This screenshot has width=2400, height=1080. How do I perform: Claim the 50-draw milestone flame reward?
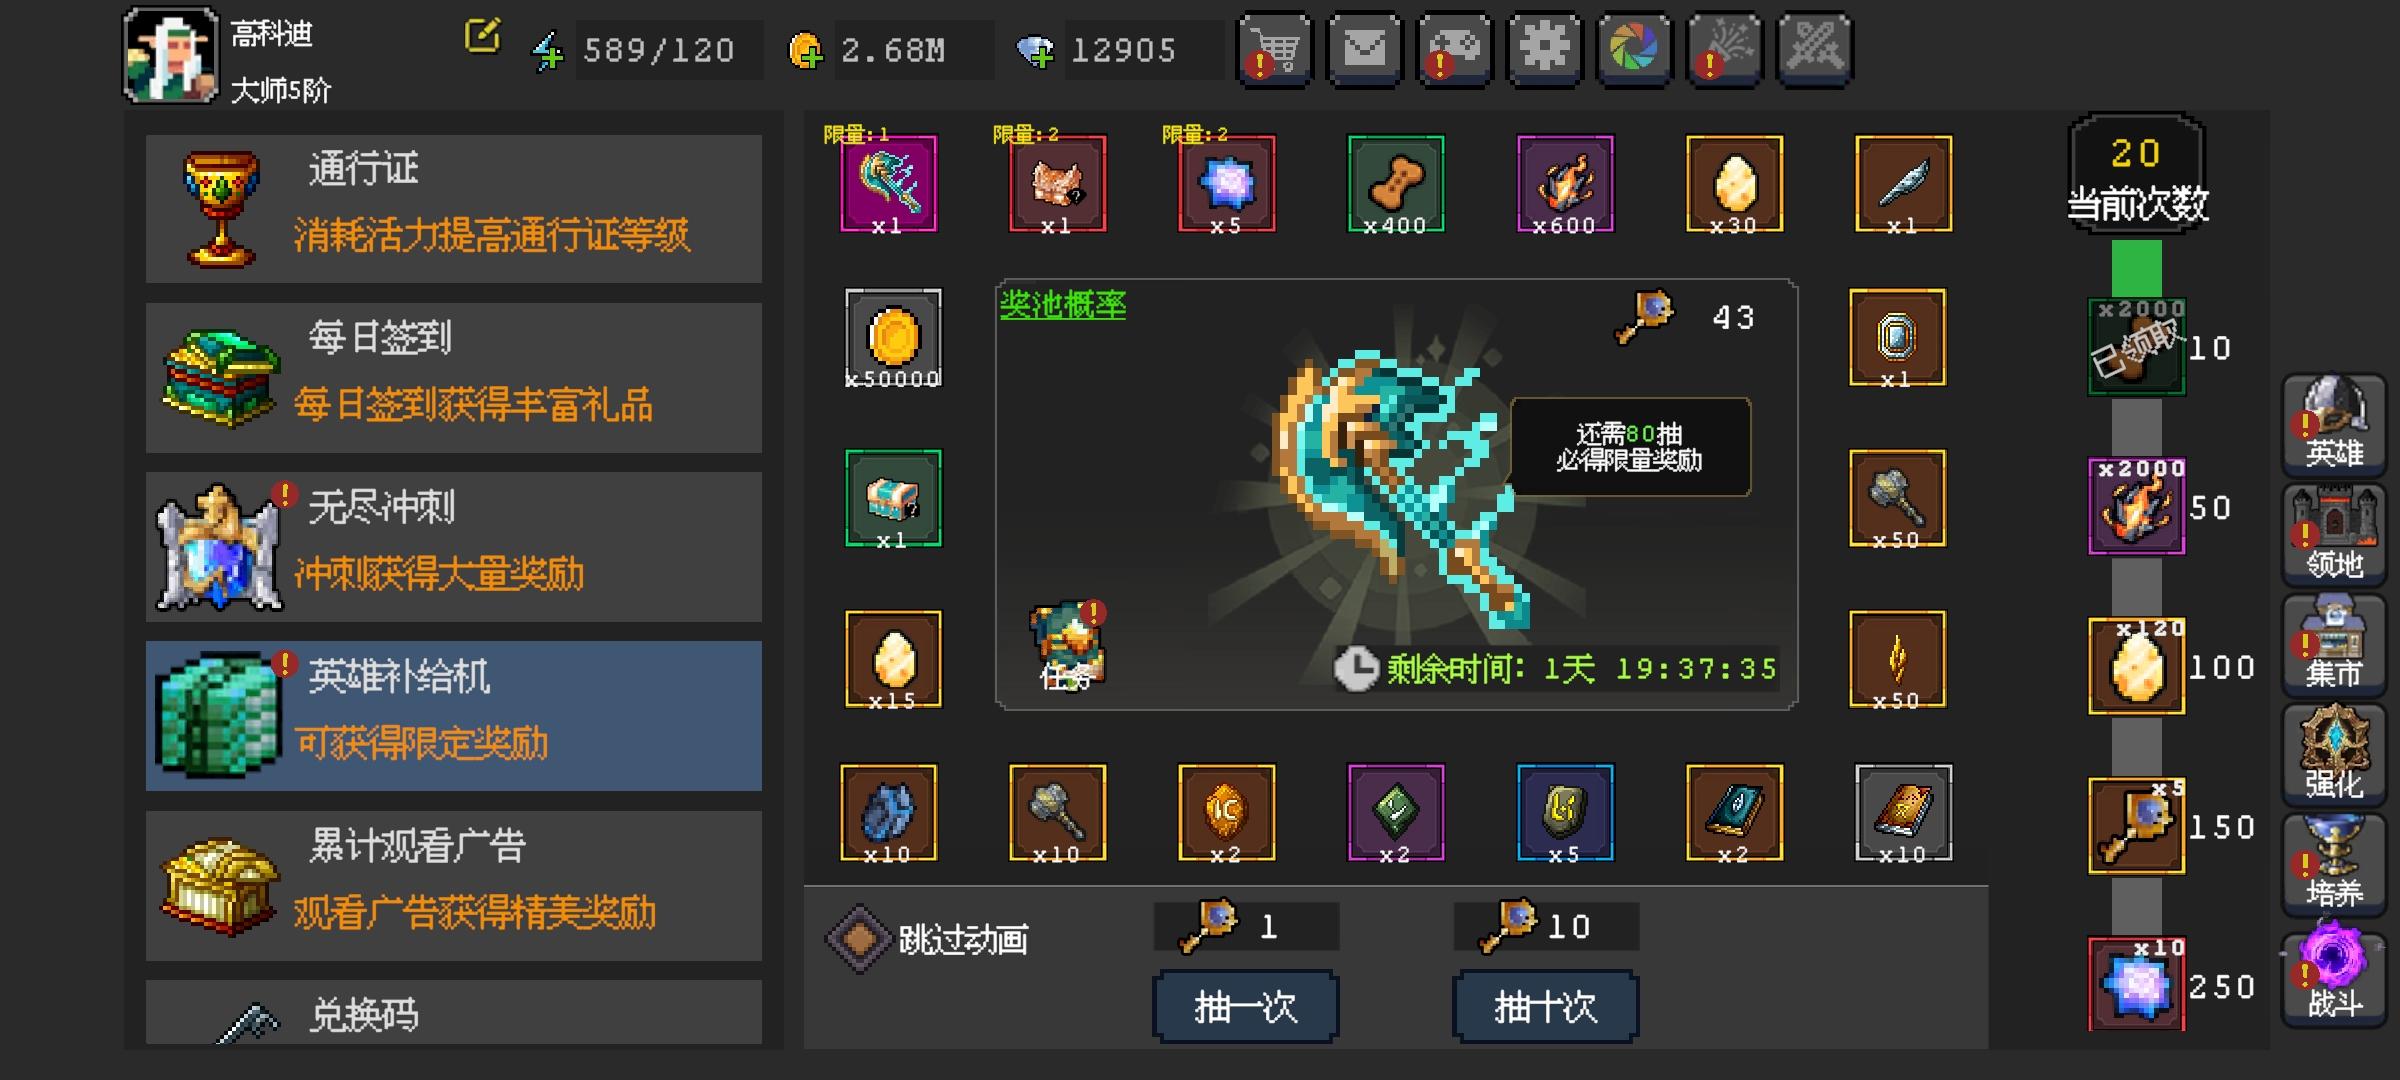click(2137, 506)
